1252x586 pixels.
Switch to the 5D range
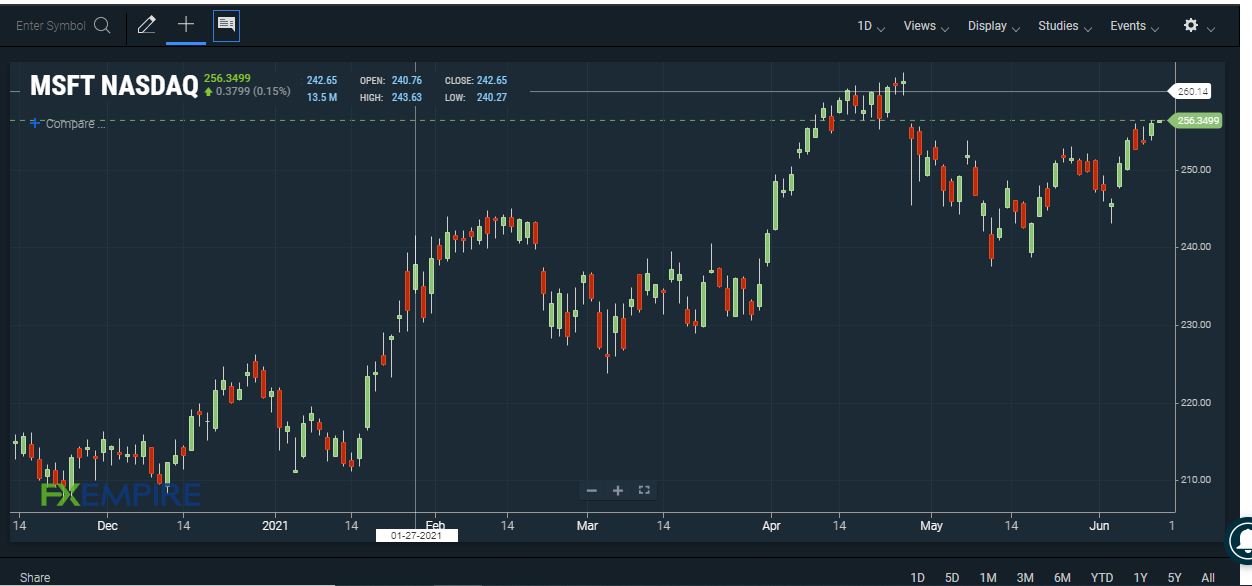click(x=952, y=578)
